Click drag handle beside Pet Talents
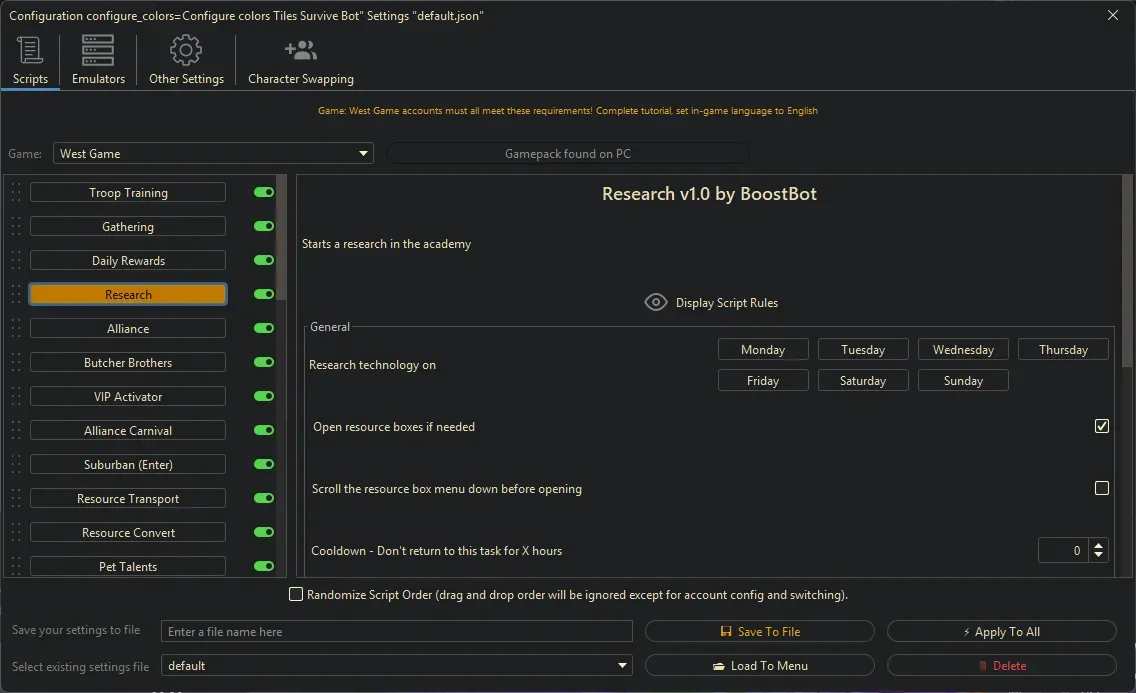 coord(16,567)
